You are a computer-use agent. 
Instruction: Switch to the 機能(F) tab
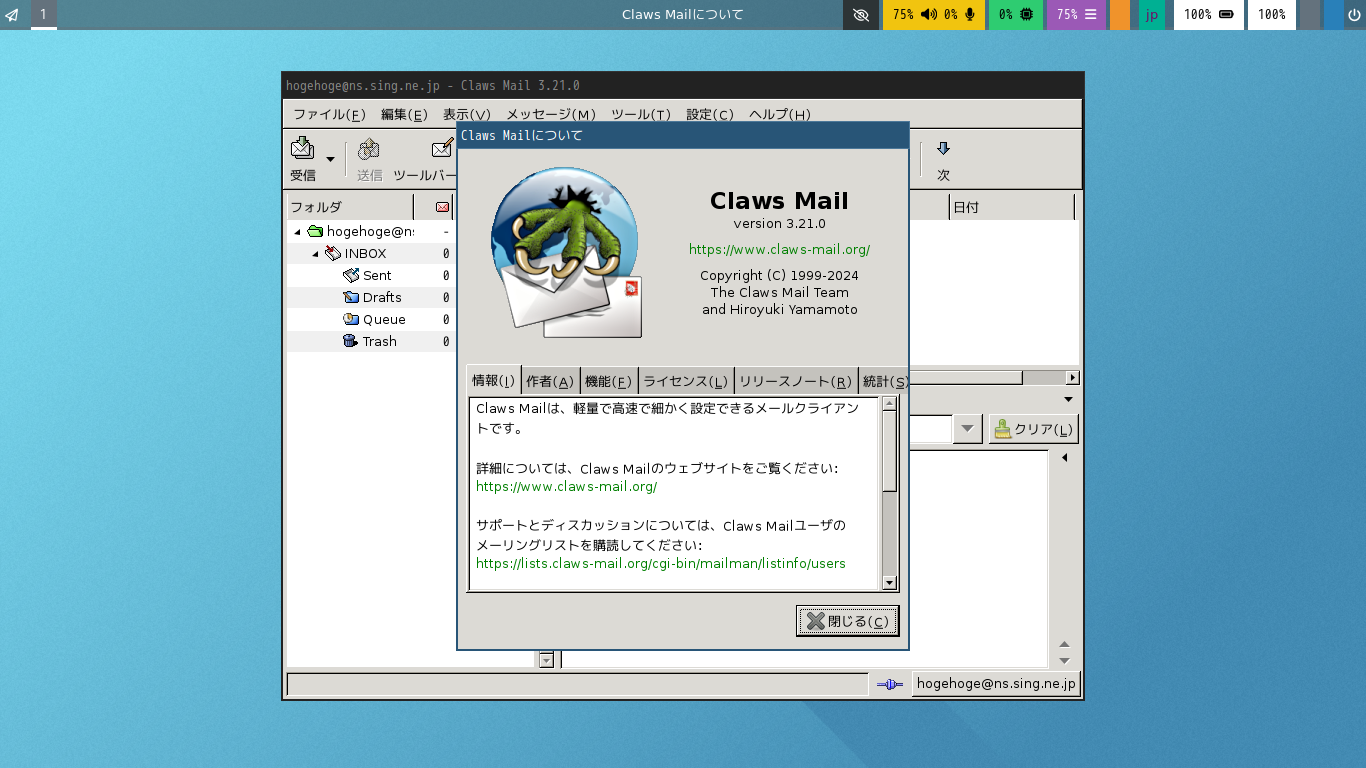(x=609, y=381)
